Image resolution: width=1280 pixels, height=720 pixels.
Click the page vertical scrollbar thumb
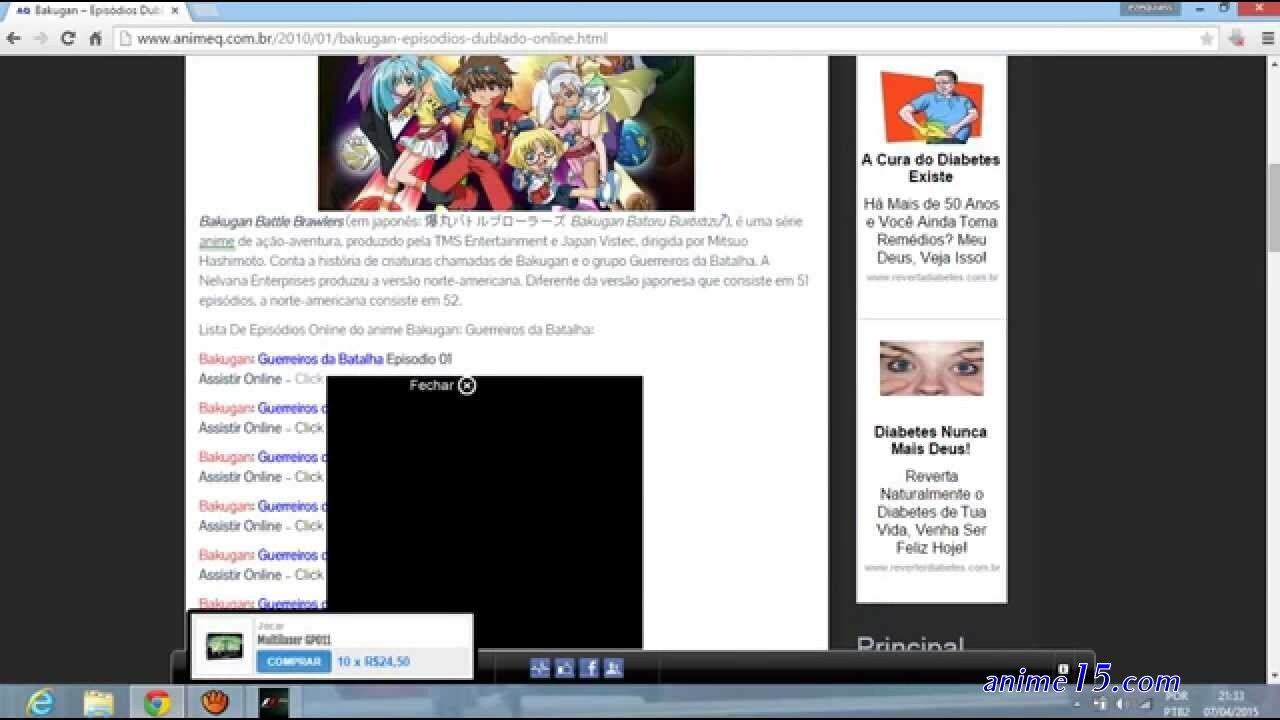[1274, 208]
